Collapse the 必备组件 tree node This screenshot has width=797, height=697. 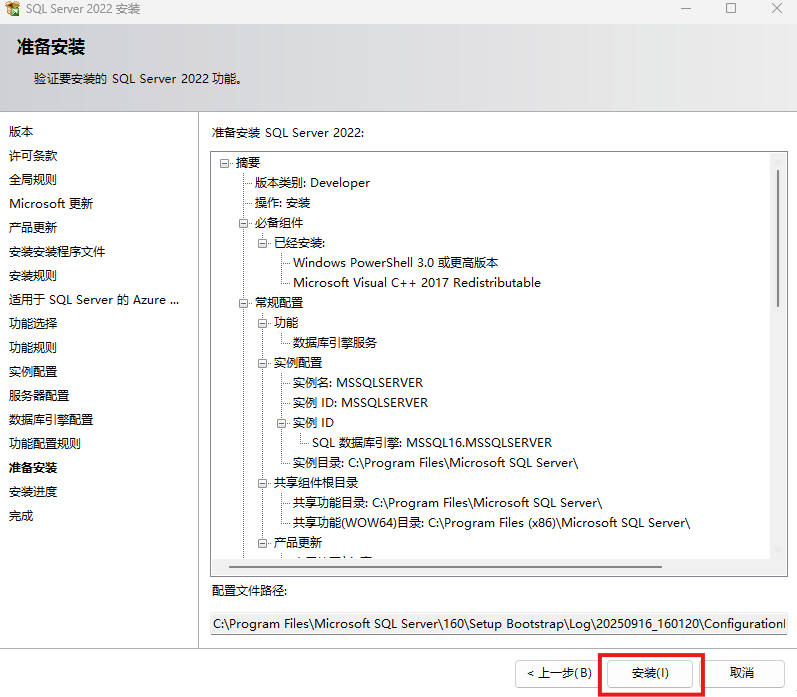coord(243,223)
